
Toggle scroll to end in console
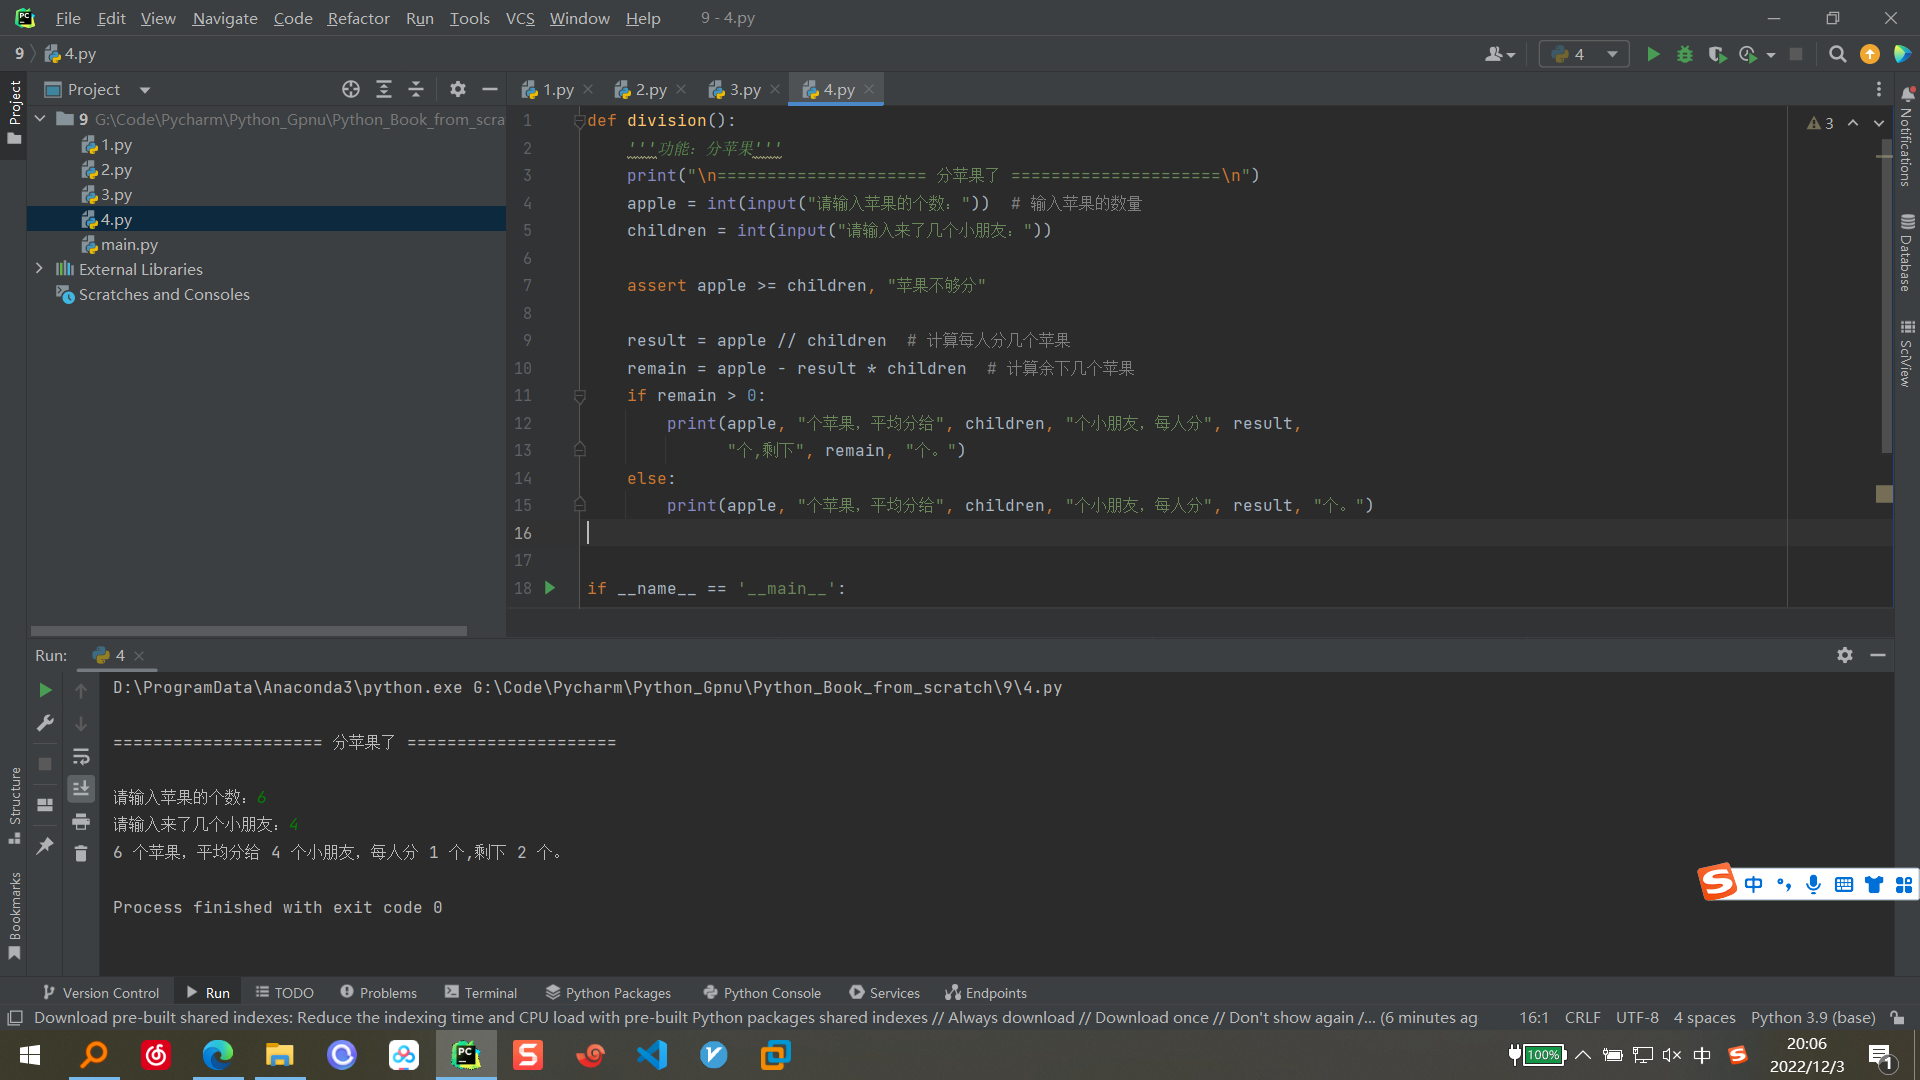click(81, 789)
